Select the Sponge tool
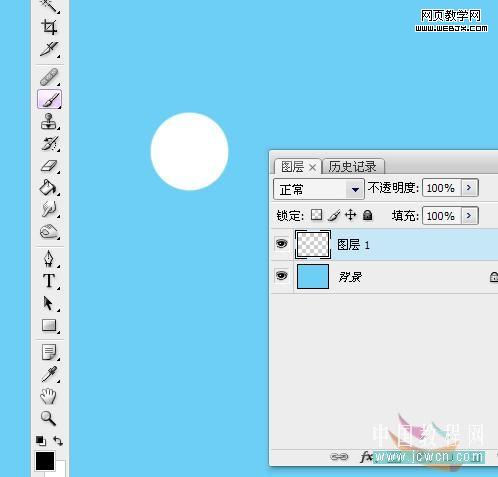Viewport: 498px width, 477px height. click(x=49, y=232)
